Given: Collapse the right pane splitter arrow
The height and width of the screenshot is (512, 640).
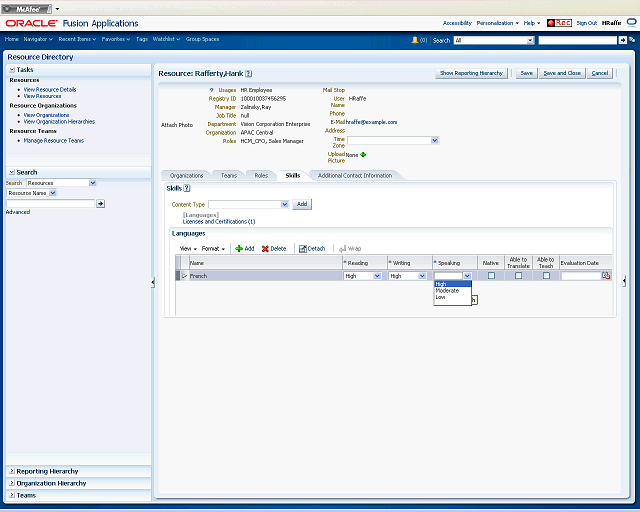Looking at the screenshot, I should click(x=624, y=281).
